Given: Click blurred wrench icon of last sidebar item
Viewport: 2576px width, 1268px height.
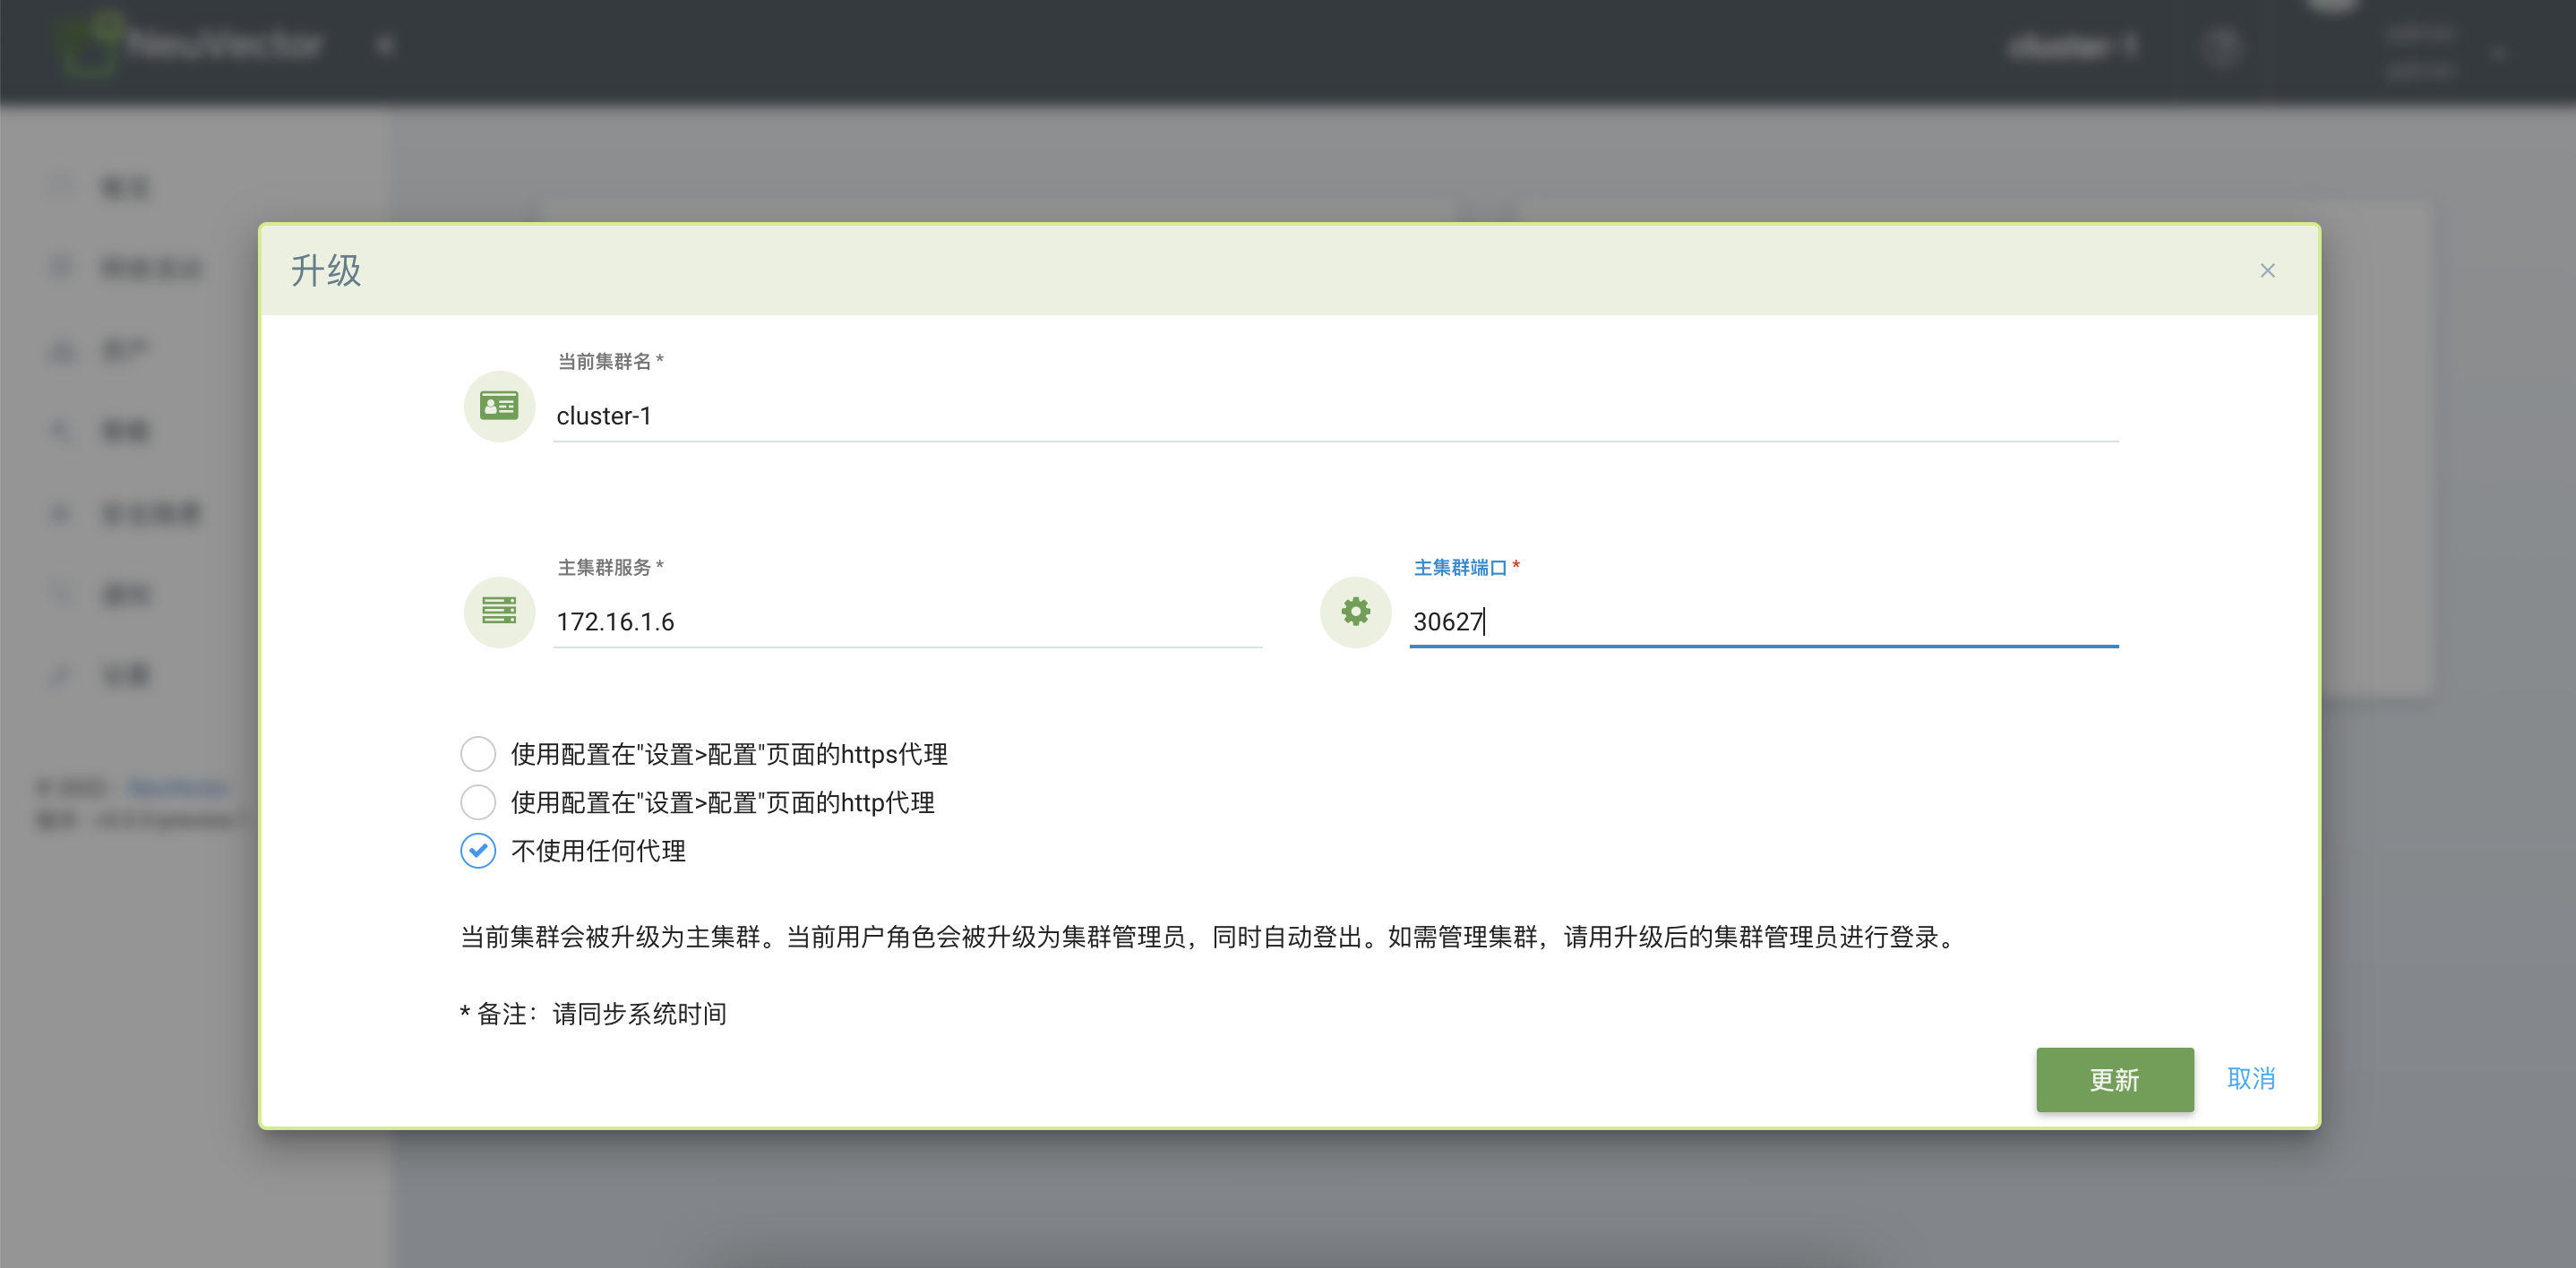Looking at the screenshot, I should coord(62,676).
